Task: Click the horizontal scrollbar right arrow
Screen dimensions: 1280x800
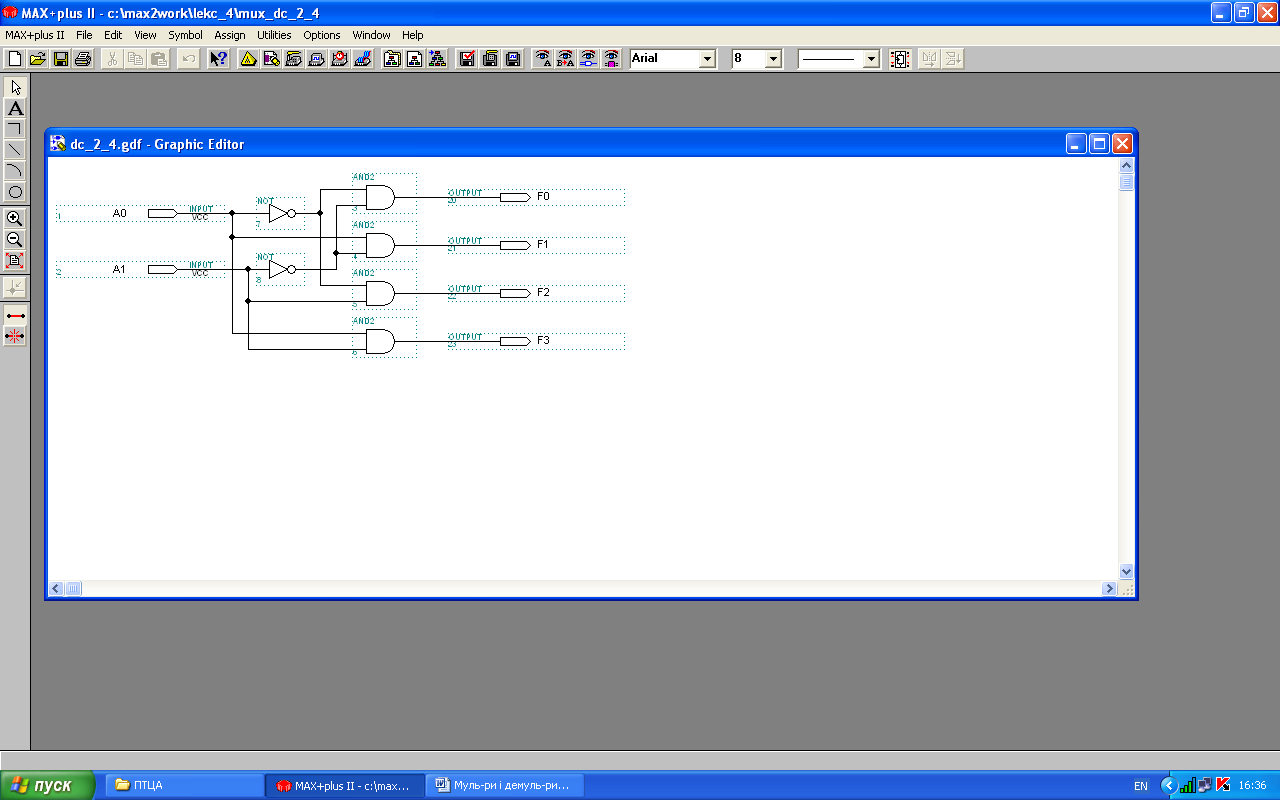Action: (1109, 589)
